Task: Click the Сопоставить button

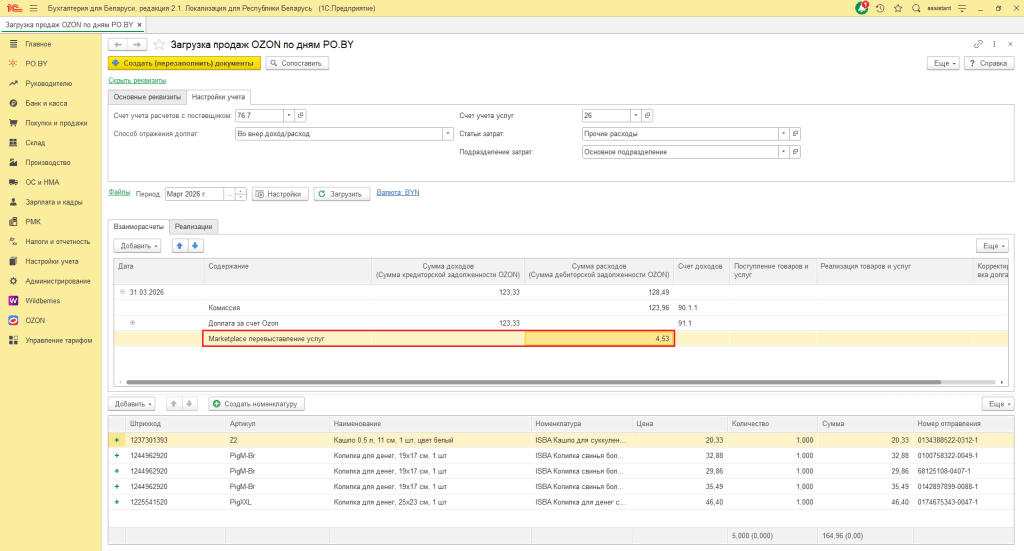Action: click(x=297, y=63)
